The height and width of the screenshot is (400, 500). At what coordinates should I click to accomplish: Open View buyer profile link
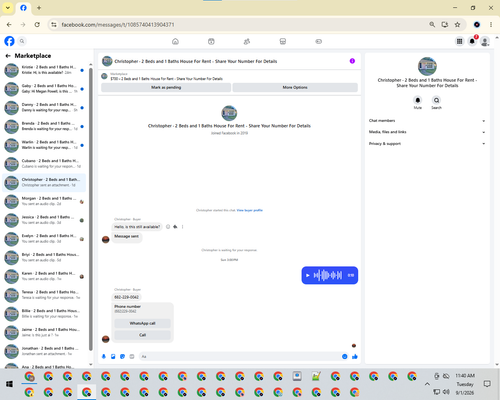coord(250,210)
